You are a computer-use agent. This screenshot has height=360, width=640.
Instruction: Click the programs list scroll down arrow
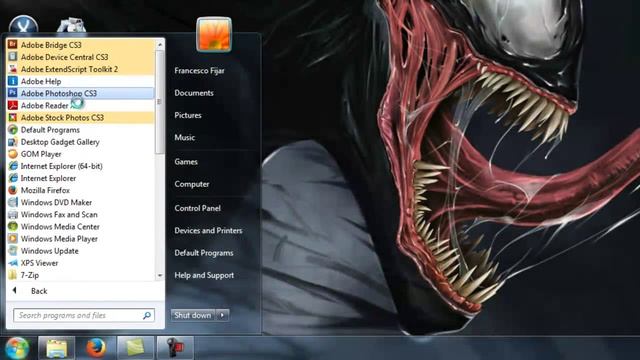tap(160, 276)
